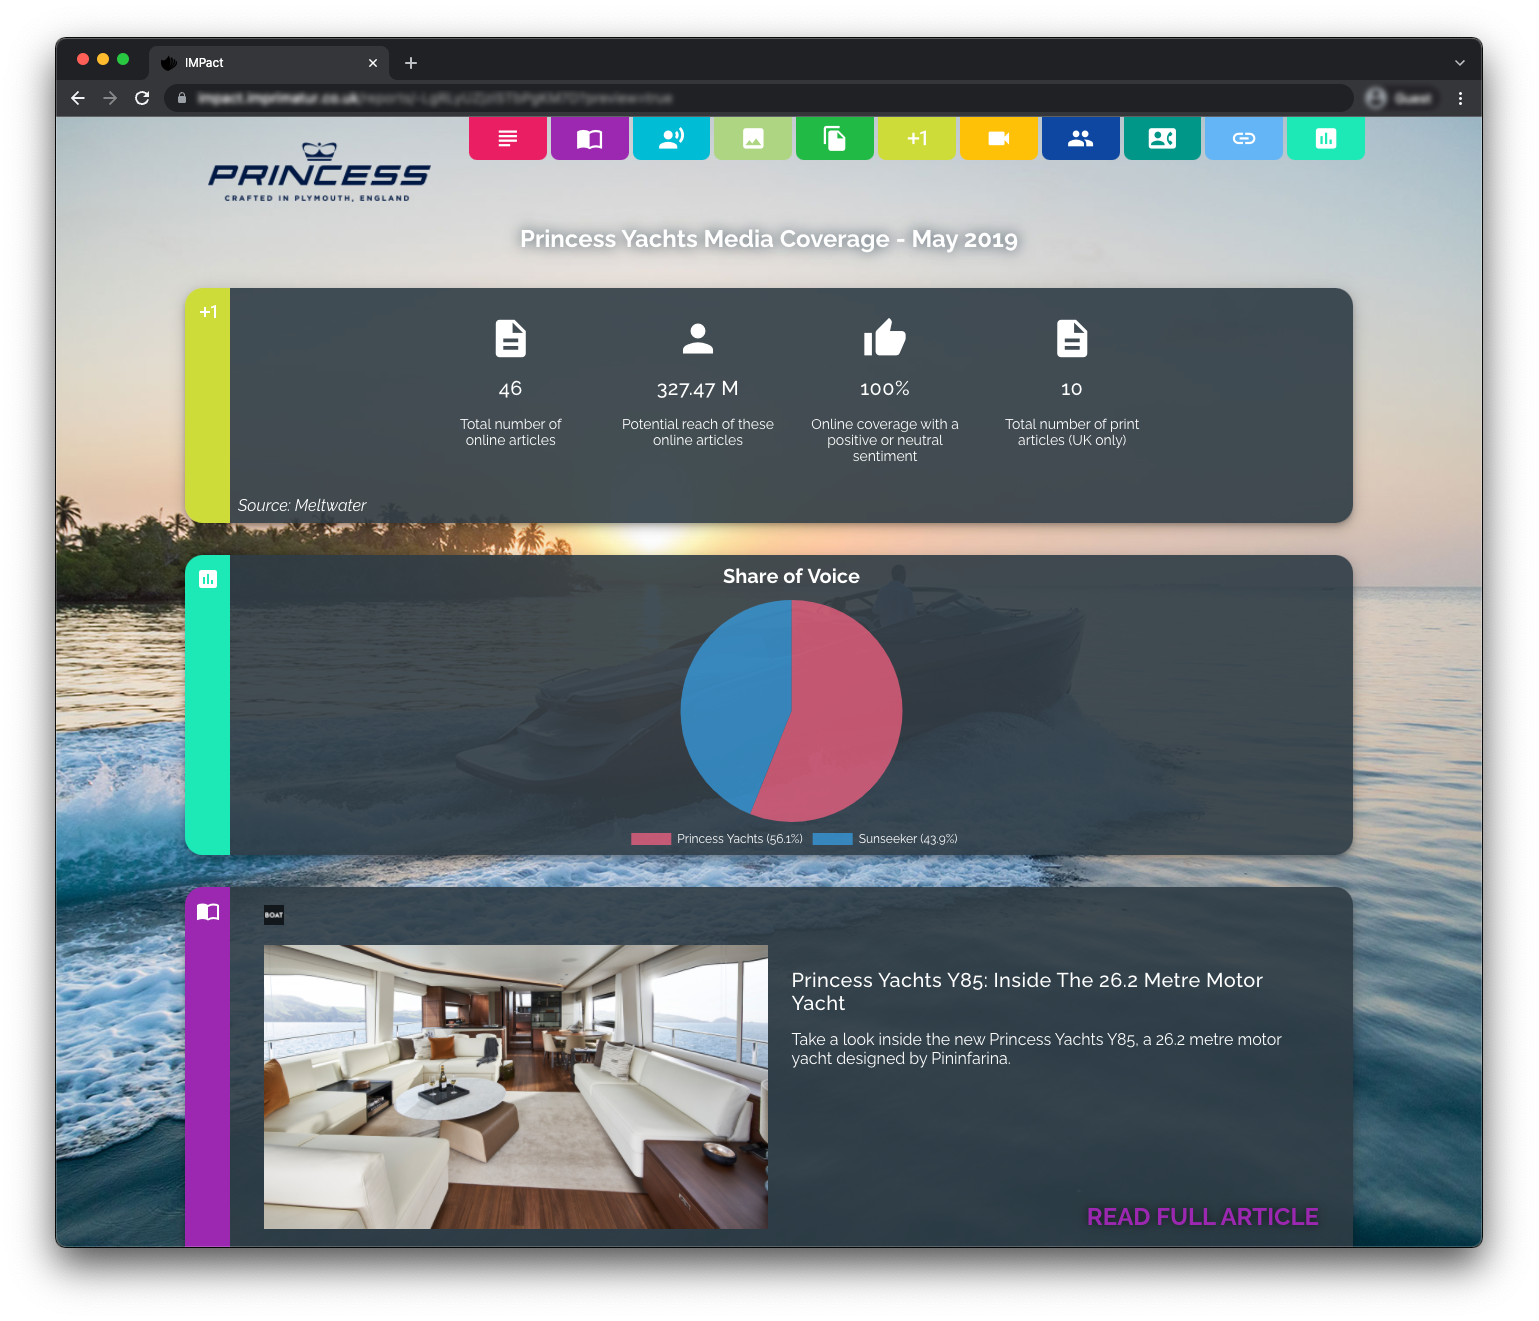Image resolution: width=1539 pixels, height=1321 pixels.
Task: Select the light green image icon
Action: pos(753,138)
